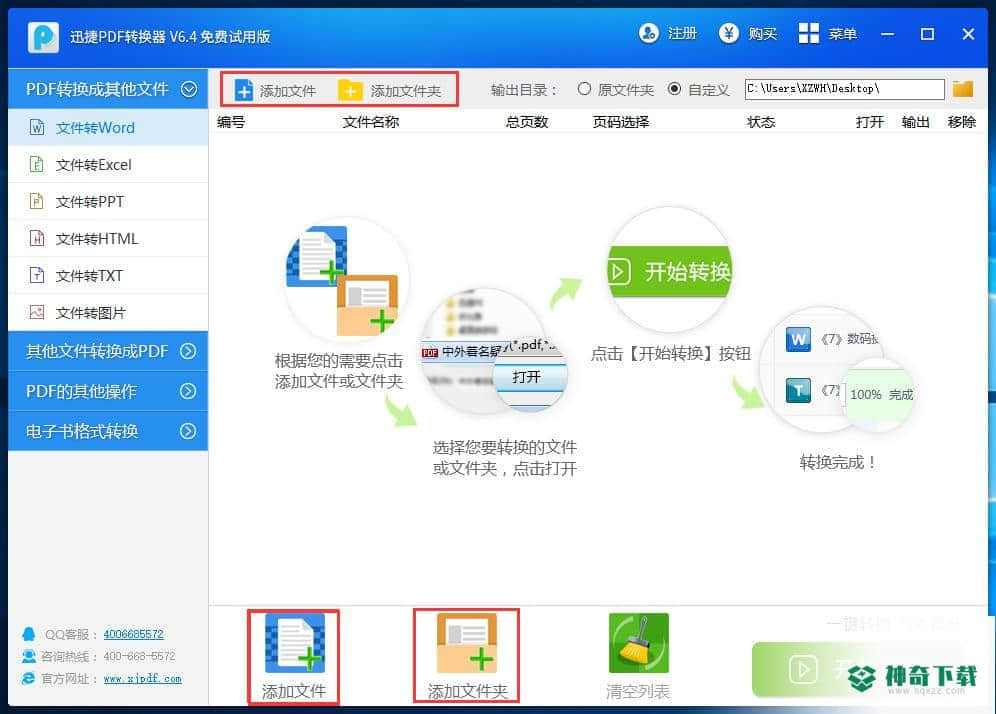Viewport: 996px width, 714px height.
Task: Click the yen coin icon beside 购买
Action: tap(729, 33)
